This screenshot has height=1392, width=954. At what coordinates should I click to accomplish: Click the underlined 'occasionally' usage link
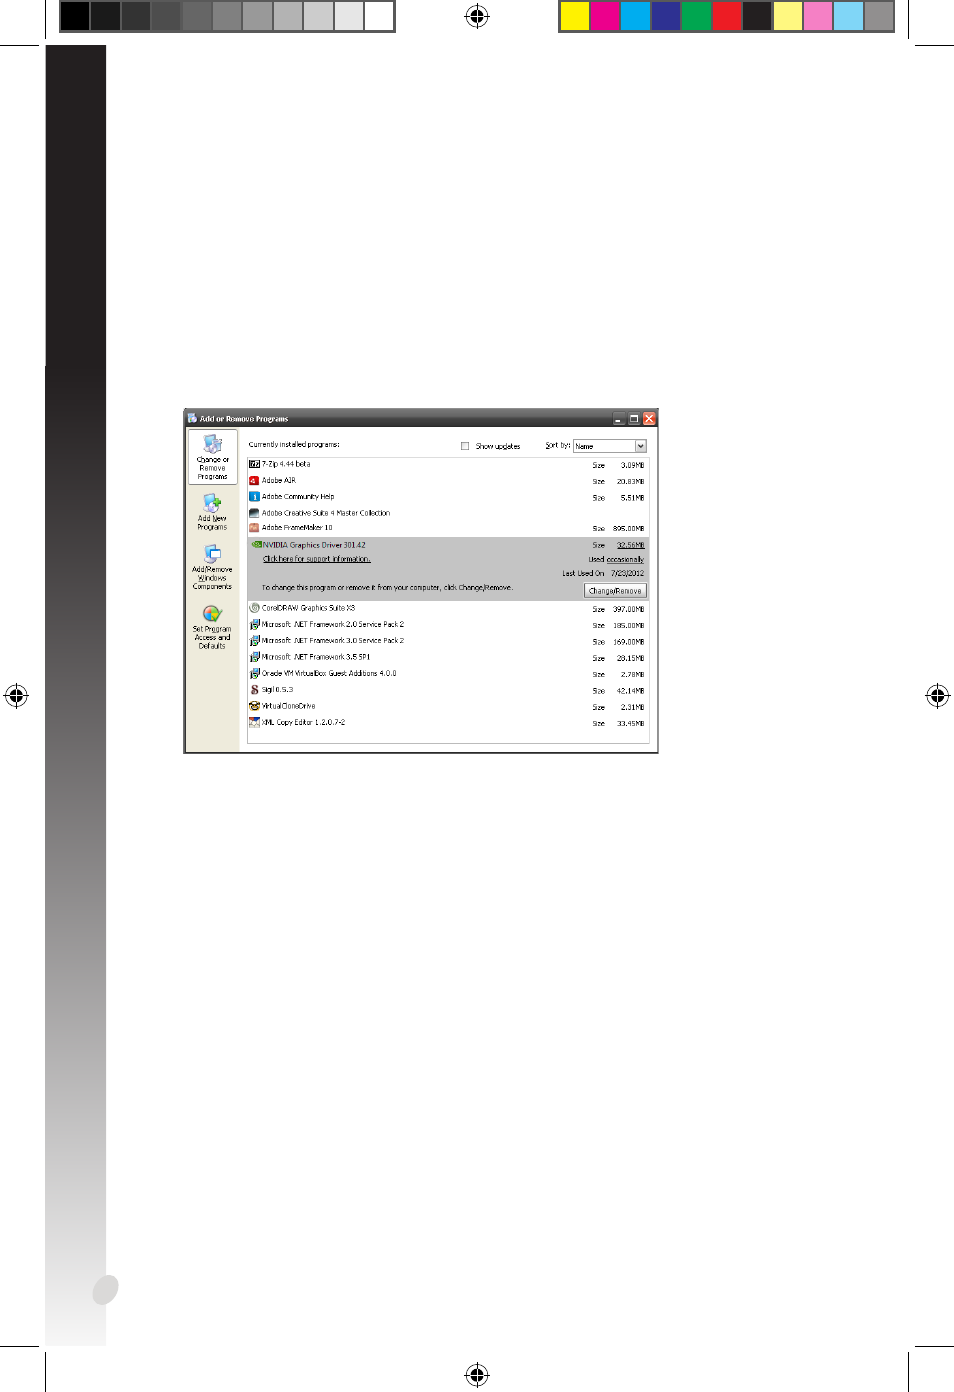pyautogui.click(x=625, y=560)
